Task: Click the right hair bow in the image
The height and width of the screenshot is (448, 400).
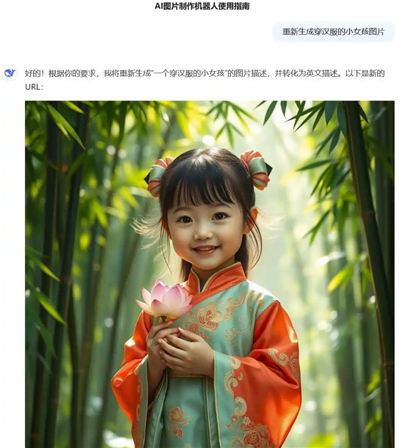Action: point(258,169)
